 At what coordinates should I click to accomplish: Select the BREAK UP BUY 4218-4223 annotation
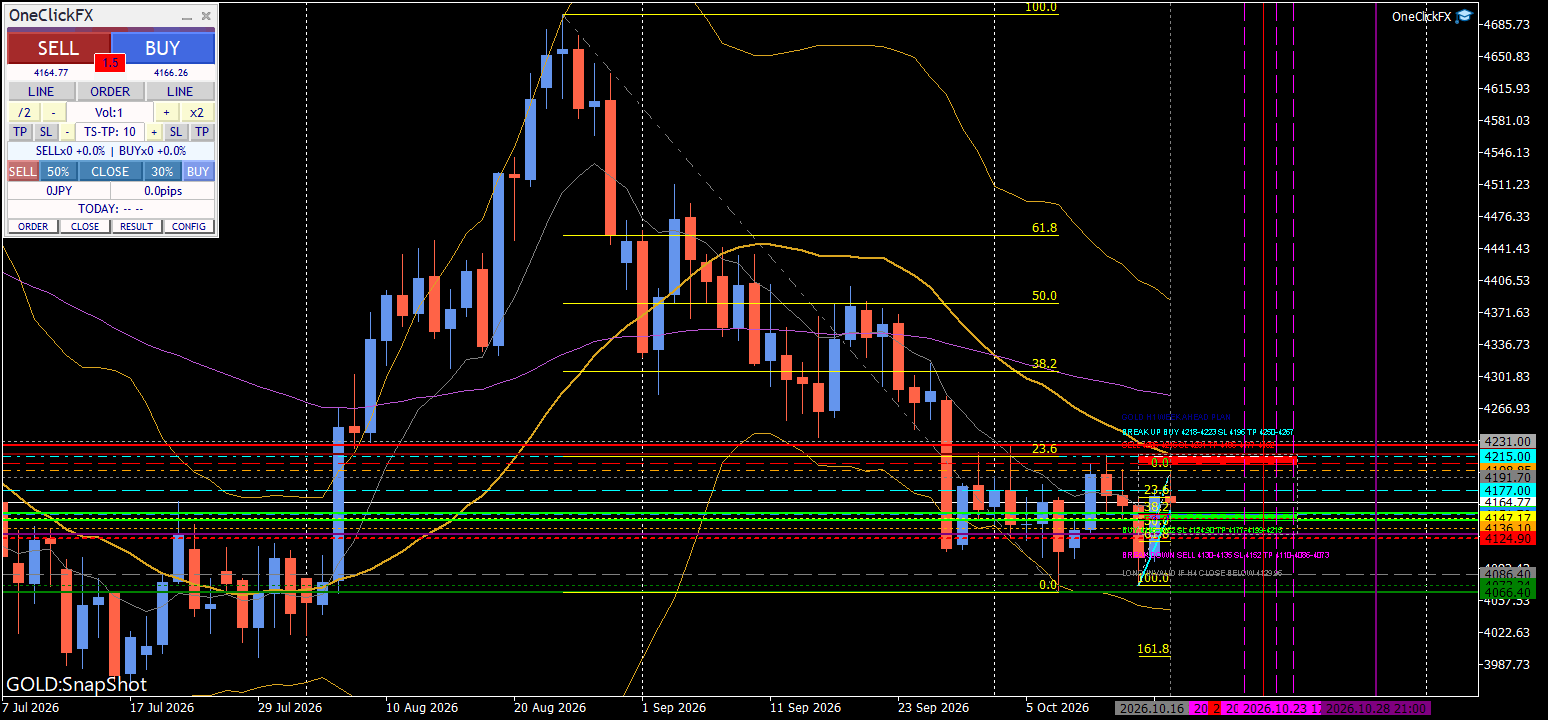1207,432
